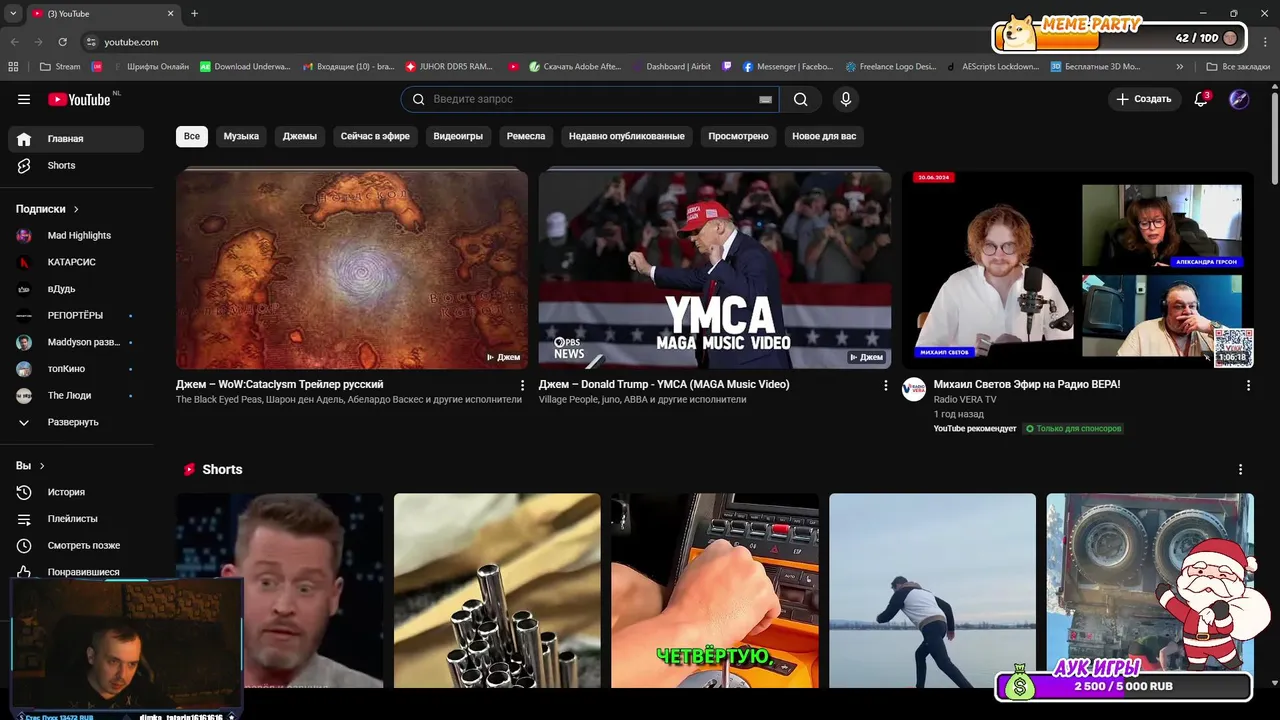Open the short of man on ice
This screenshot has height=720, width=1280.
[x=932, y=590]
